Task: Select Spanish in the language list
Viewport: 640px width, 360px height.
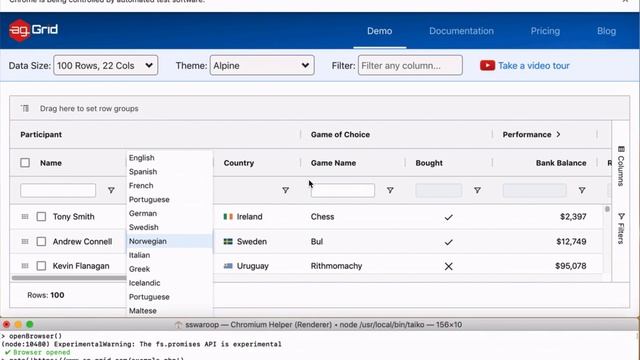Action: coord(143,172)
